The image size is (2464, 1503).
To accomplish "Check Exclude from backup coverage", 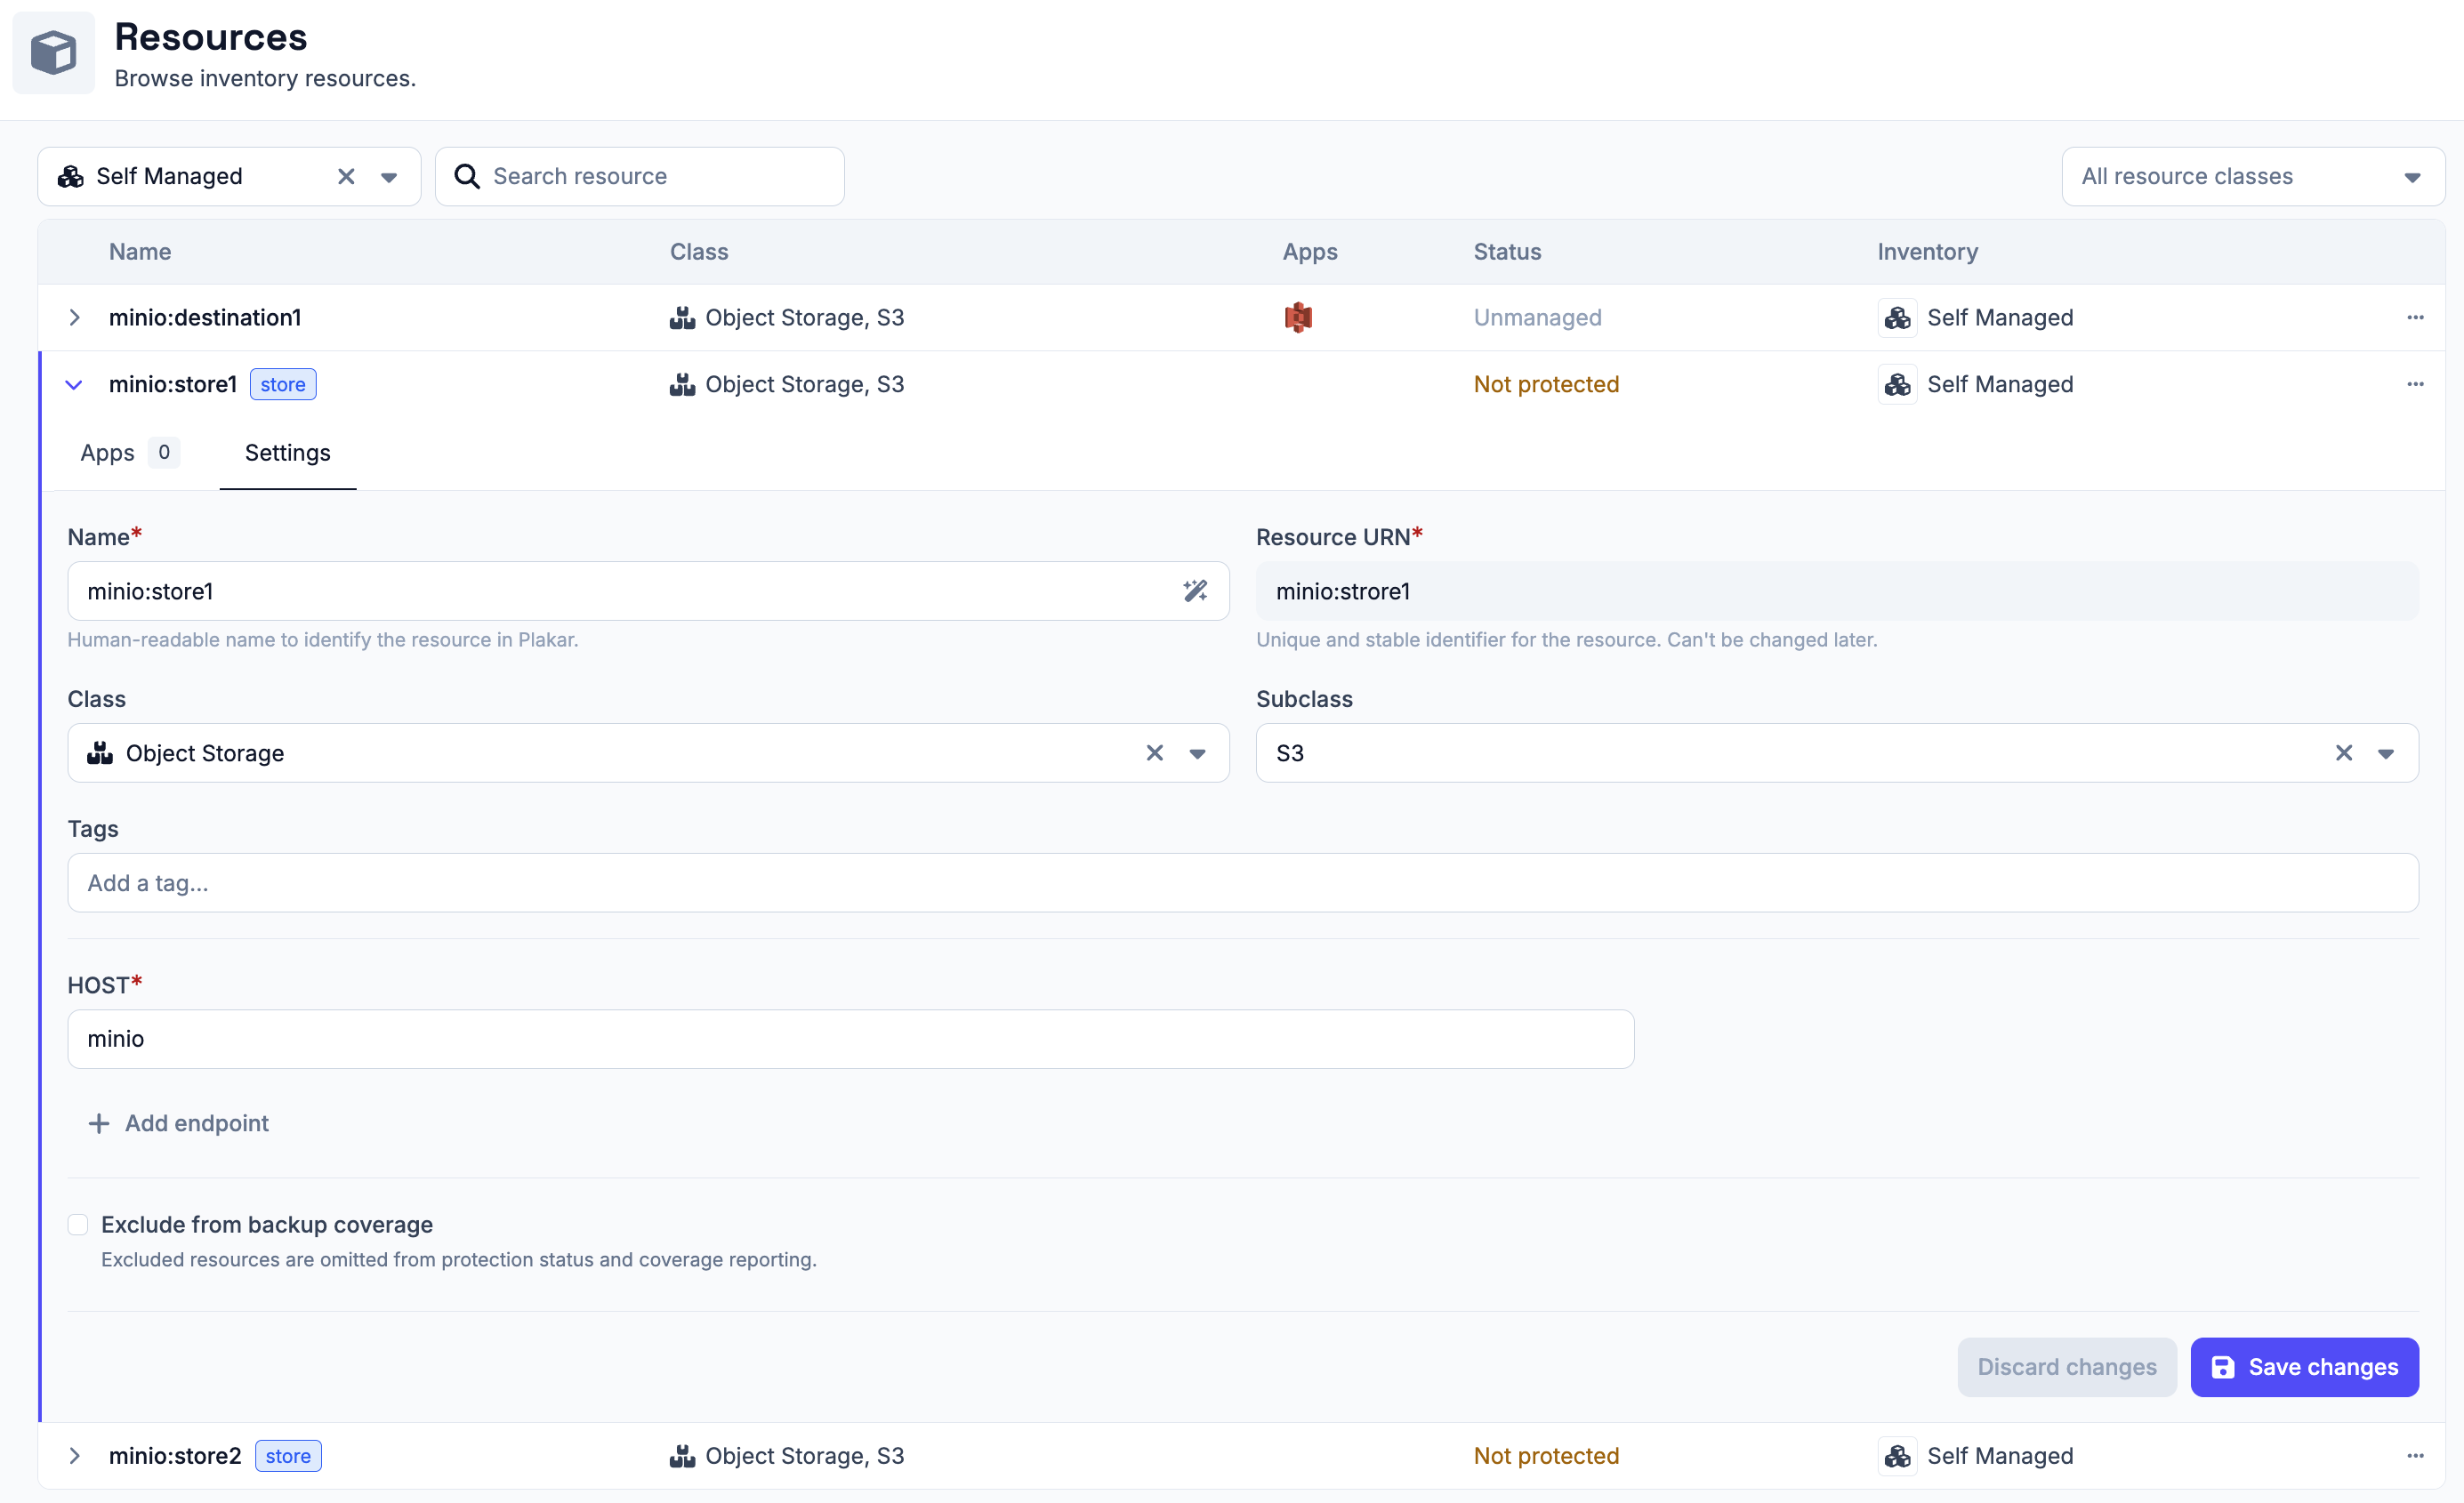I will [78, 1225].
